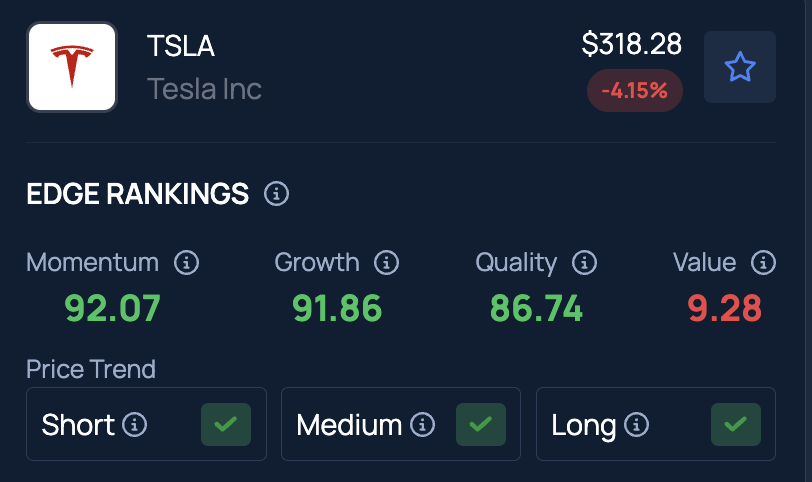Toggle the Medium price trend checkmark

coord(481,425)
